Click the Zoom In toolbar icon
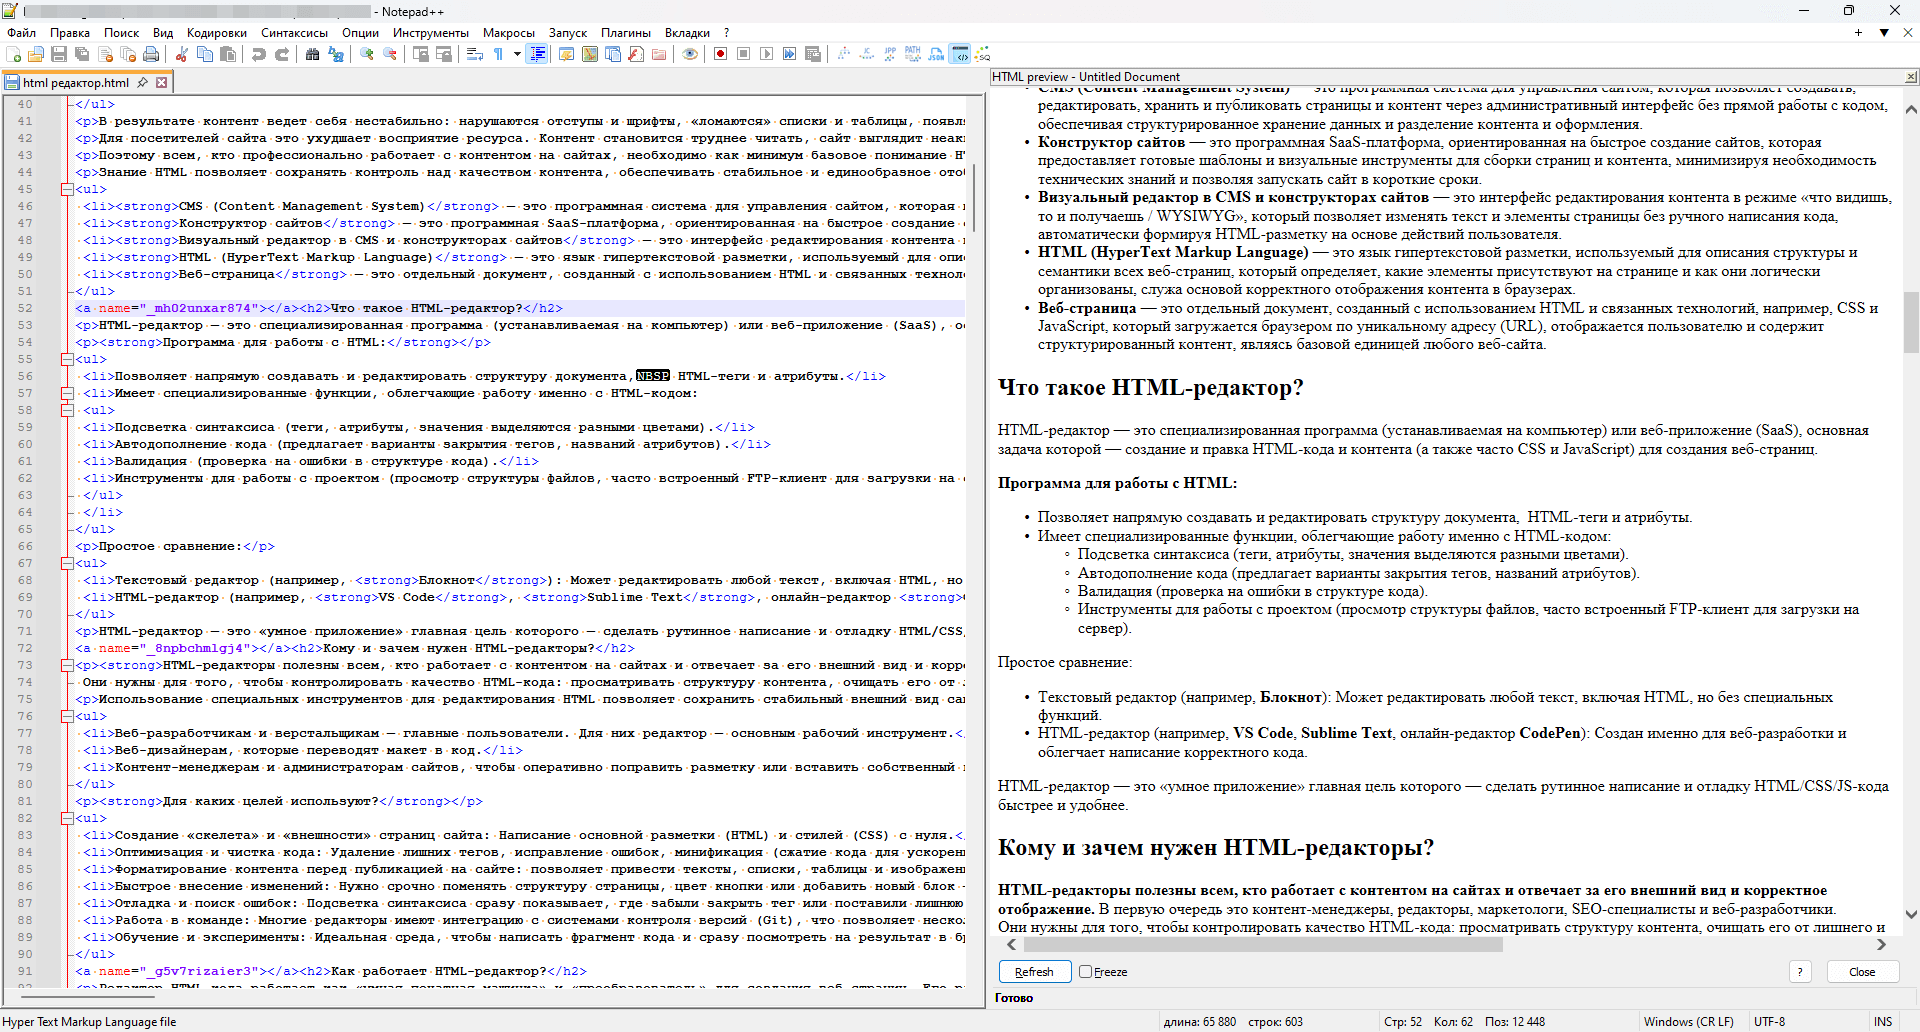The image size is (1920, 1032). [x=368, y=54]
